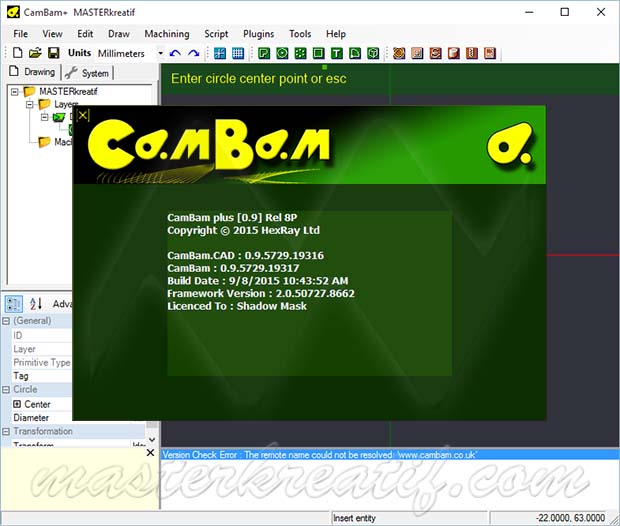The height and width of the screenshot is (526, 620).
Task: Open the Tools menu
Action: pyautogui.click(x=300, y=34)
